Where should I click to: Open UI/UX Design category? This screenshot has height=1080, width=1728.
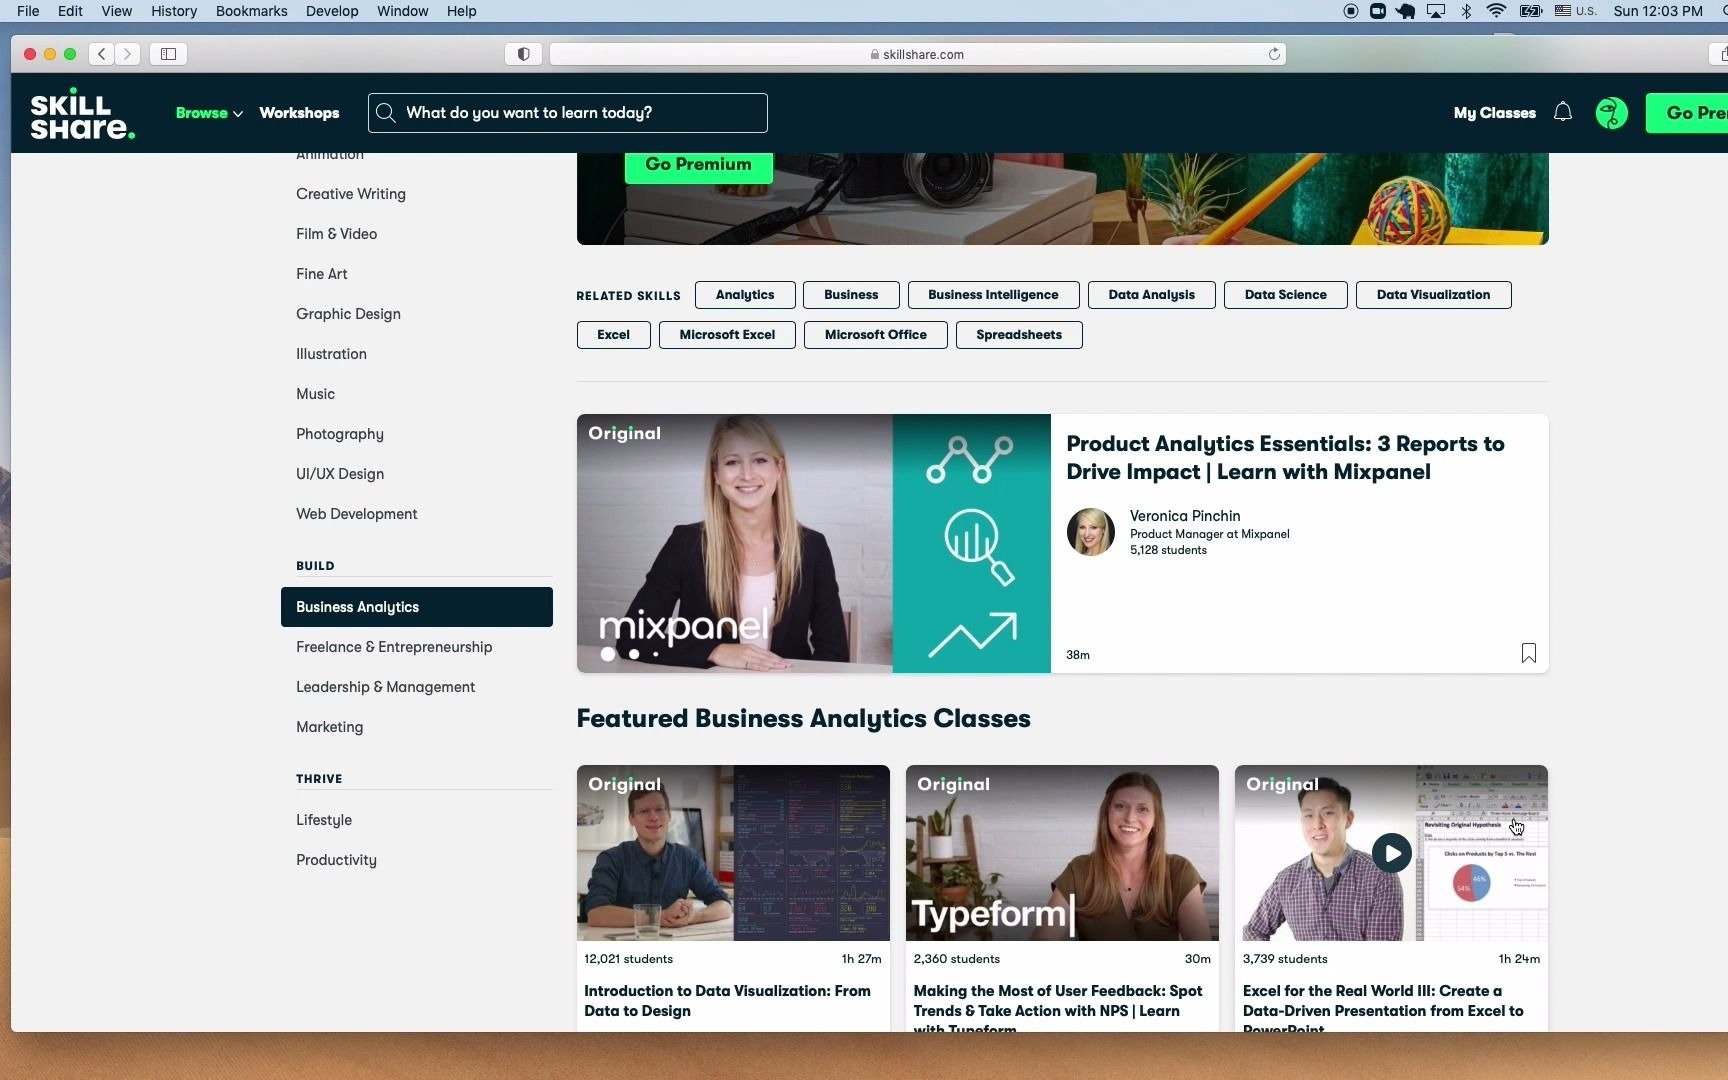[x=340, y=474]
